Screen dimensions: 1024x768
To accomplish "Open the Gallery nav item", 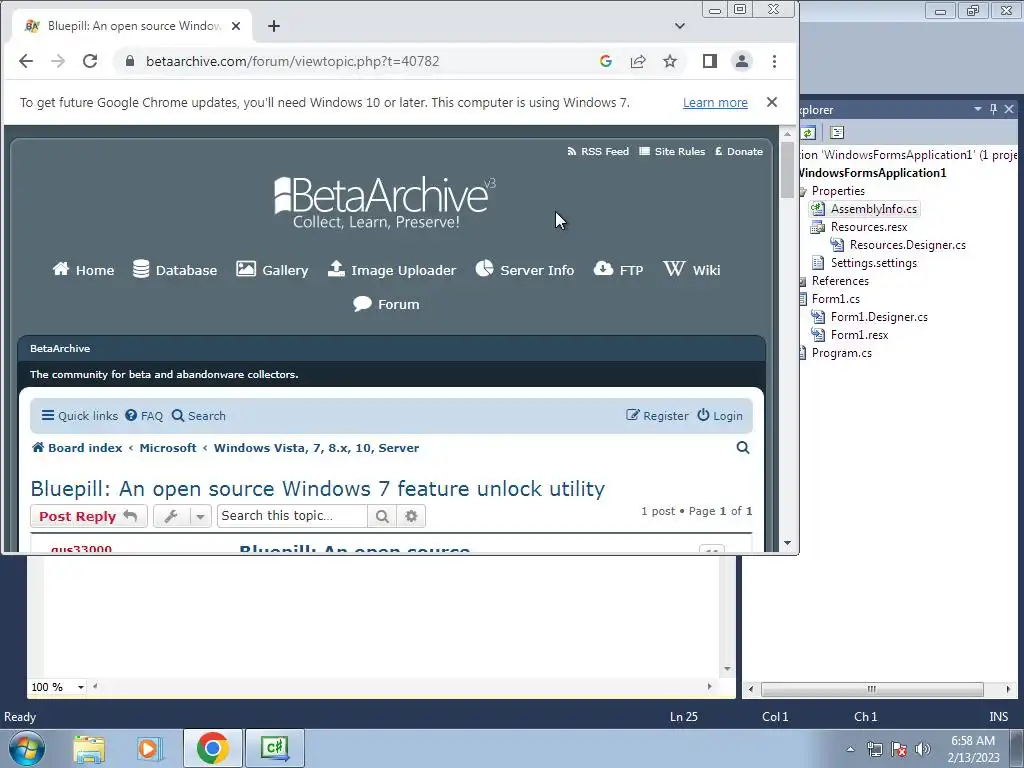I will pyautogui.click(x=272, y=270).
